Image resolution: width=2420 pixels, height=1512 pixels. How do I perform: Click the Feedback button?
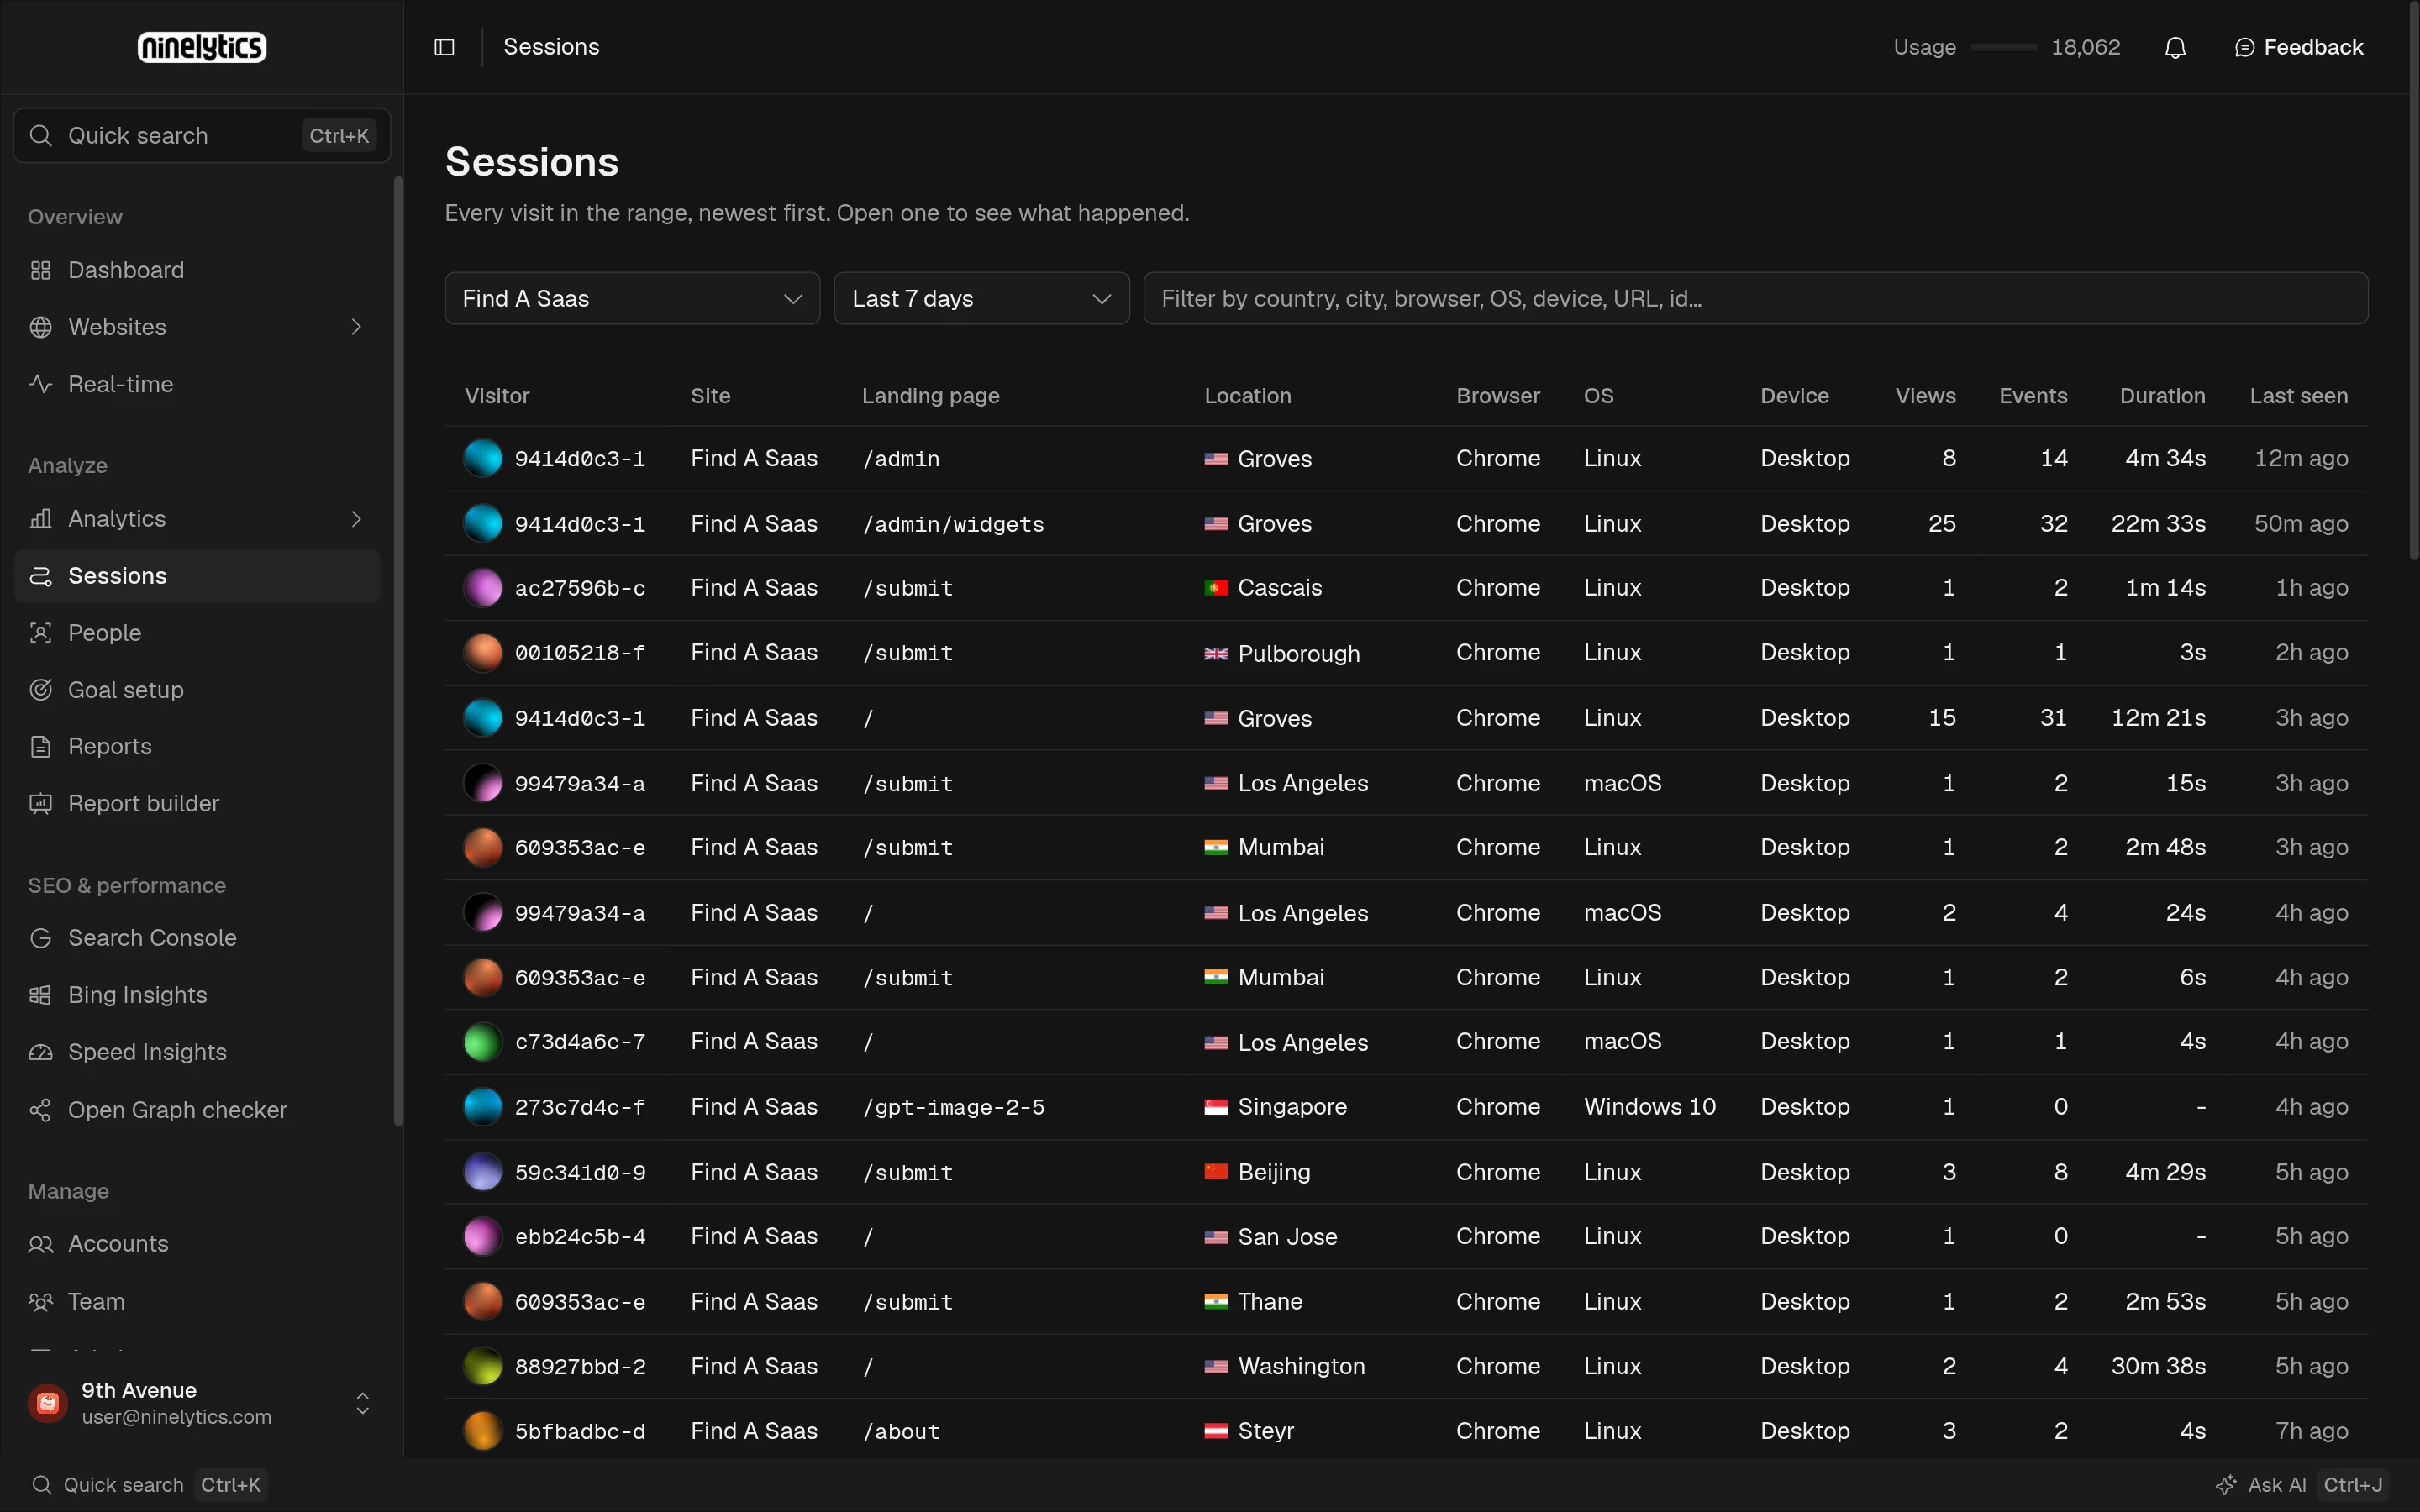[x=2298, y=47]
